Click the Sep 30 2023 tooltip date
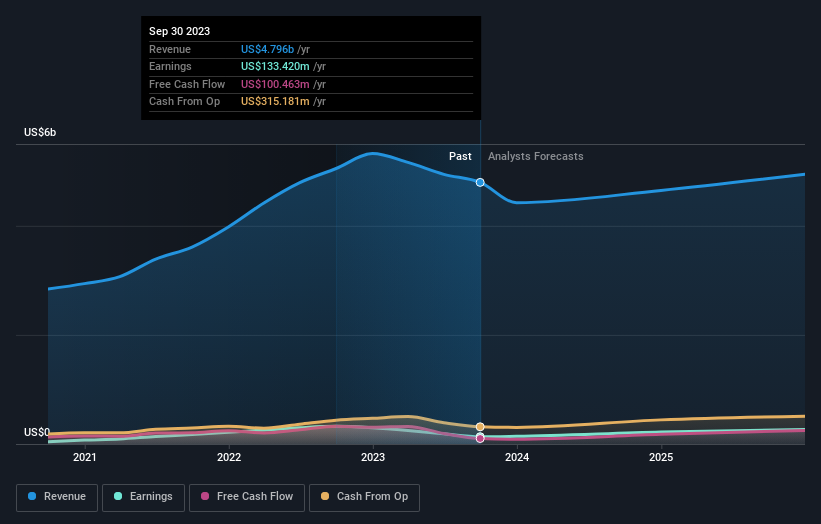The width and height of the screenshot is (821, 524). (x=180, y=31)
